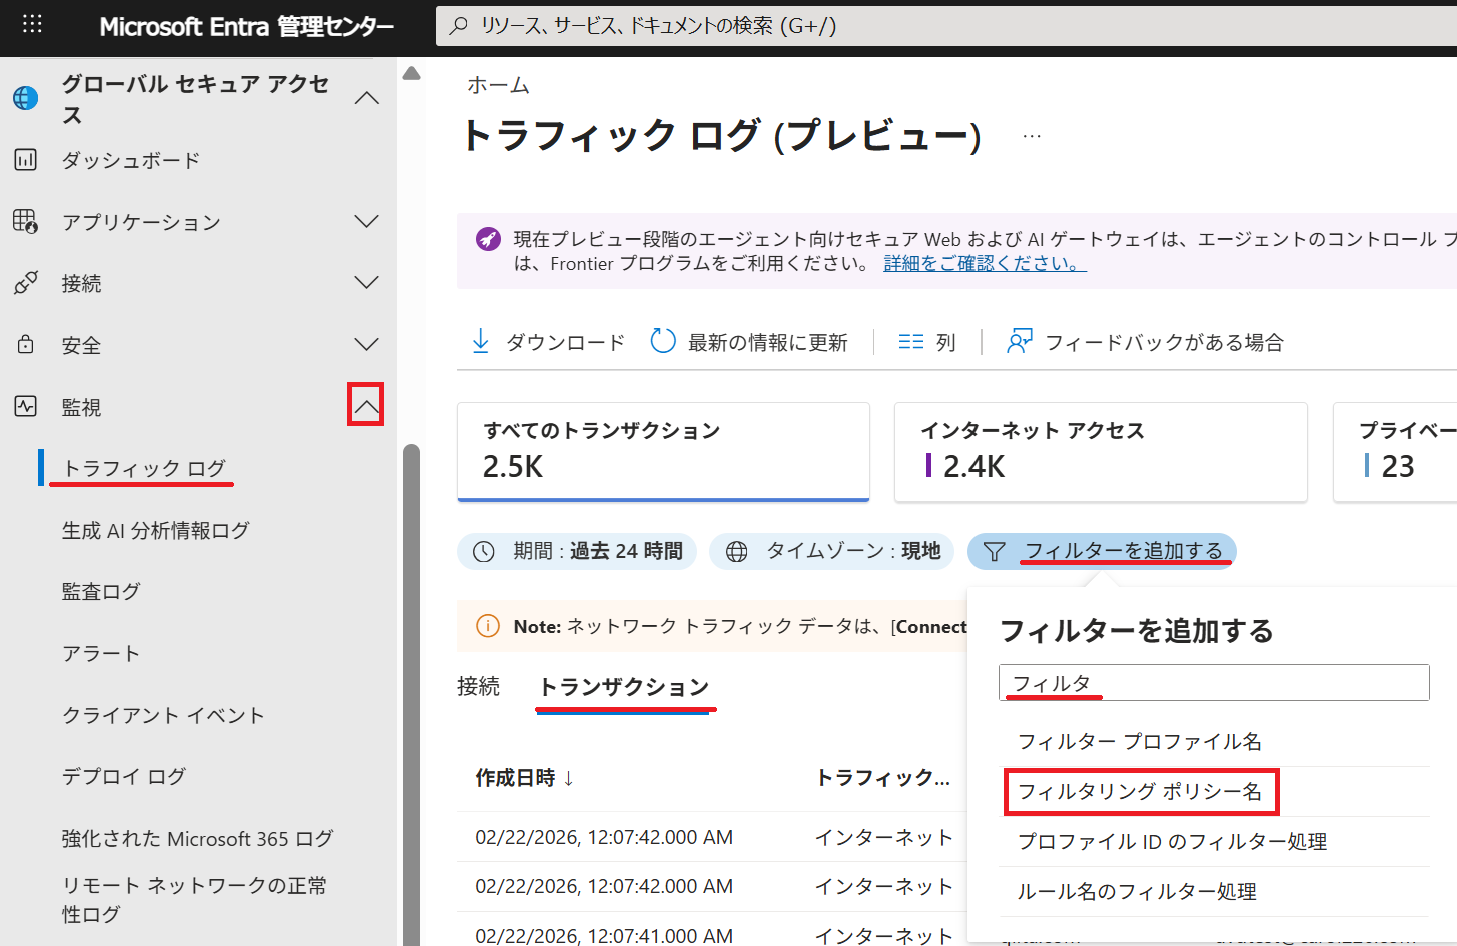Open アラート in the sidebar
The height and width of the screenshot is (946, 1457).
pyautogui.click(x=101, y=653)
